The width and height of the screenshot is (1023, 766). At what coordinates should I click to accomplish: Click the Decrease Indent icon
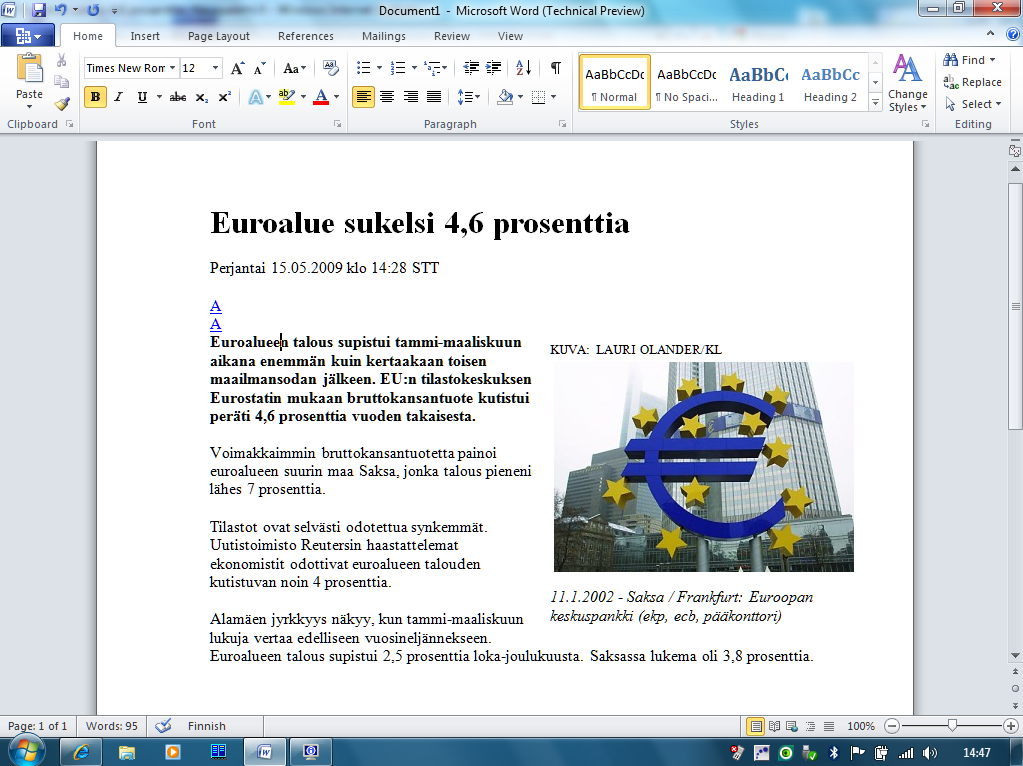(x=471, y=68)
